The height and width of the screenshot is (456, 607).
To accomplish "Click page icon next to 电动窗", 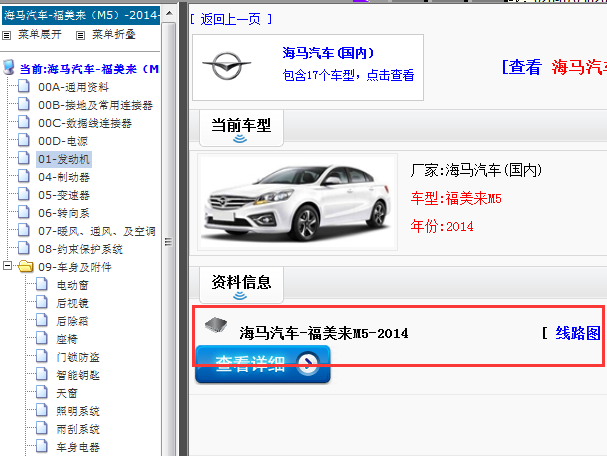I will coord(42,284).
